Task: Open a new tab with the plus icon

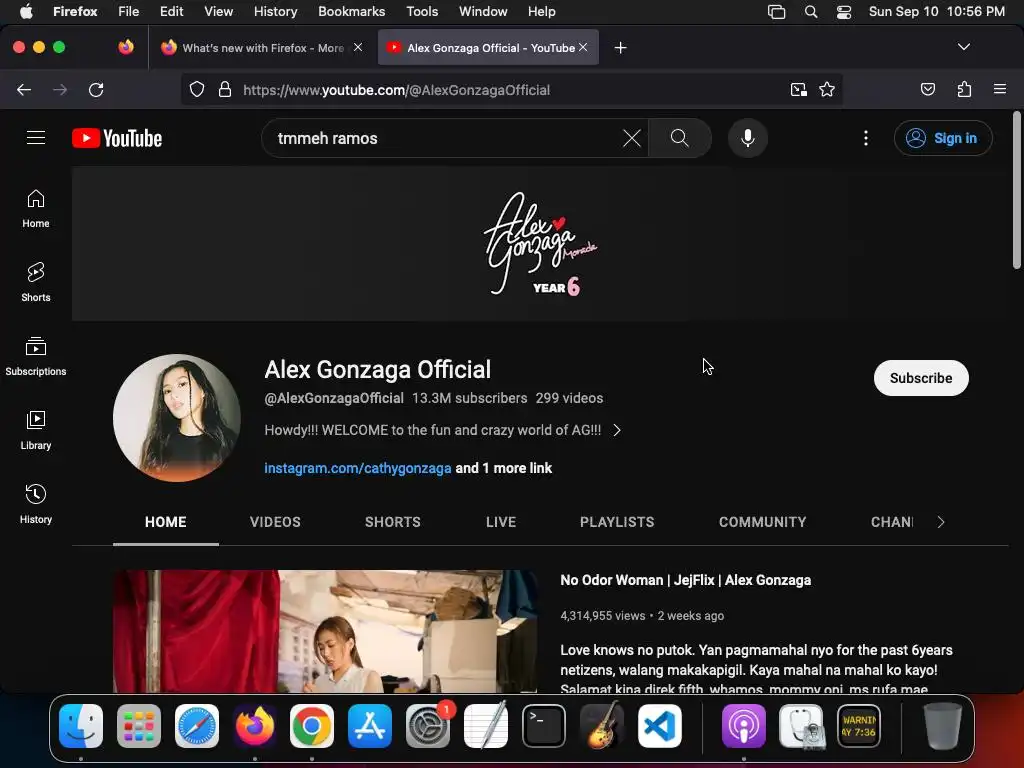Action: tap(620, 48)
